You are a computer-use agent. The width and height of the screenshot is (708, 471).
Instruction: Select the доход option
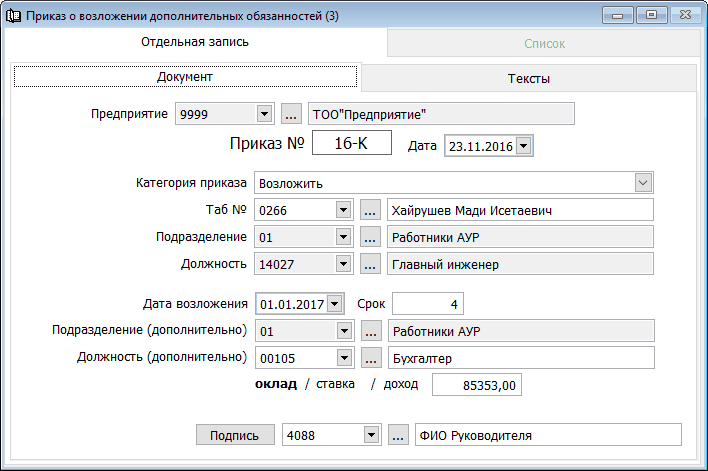click(x=401, y=384)
